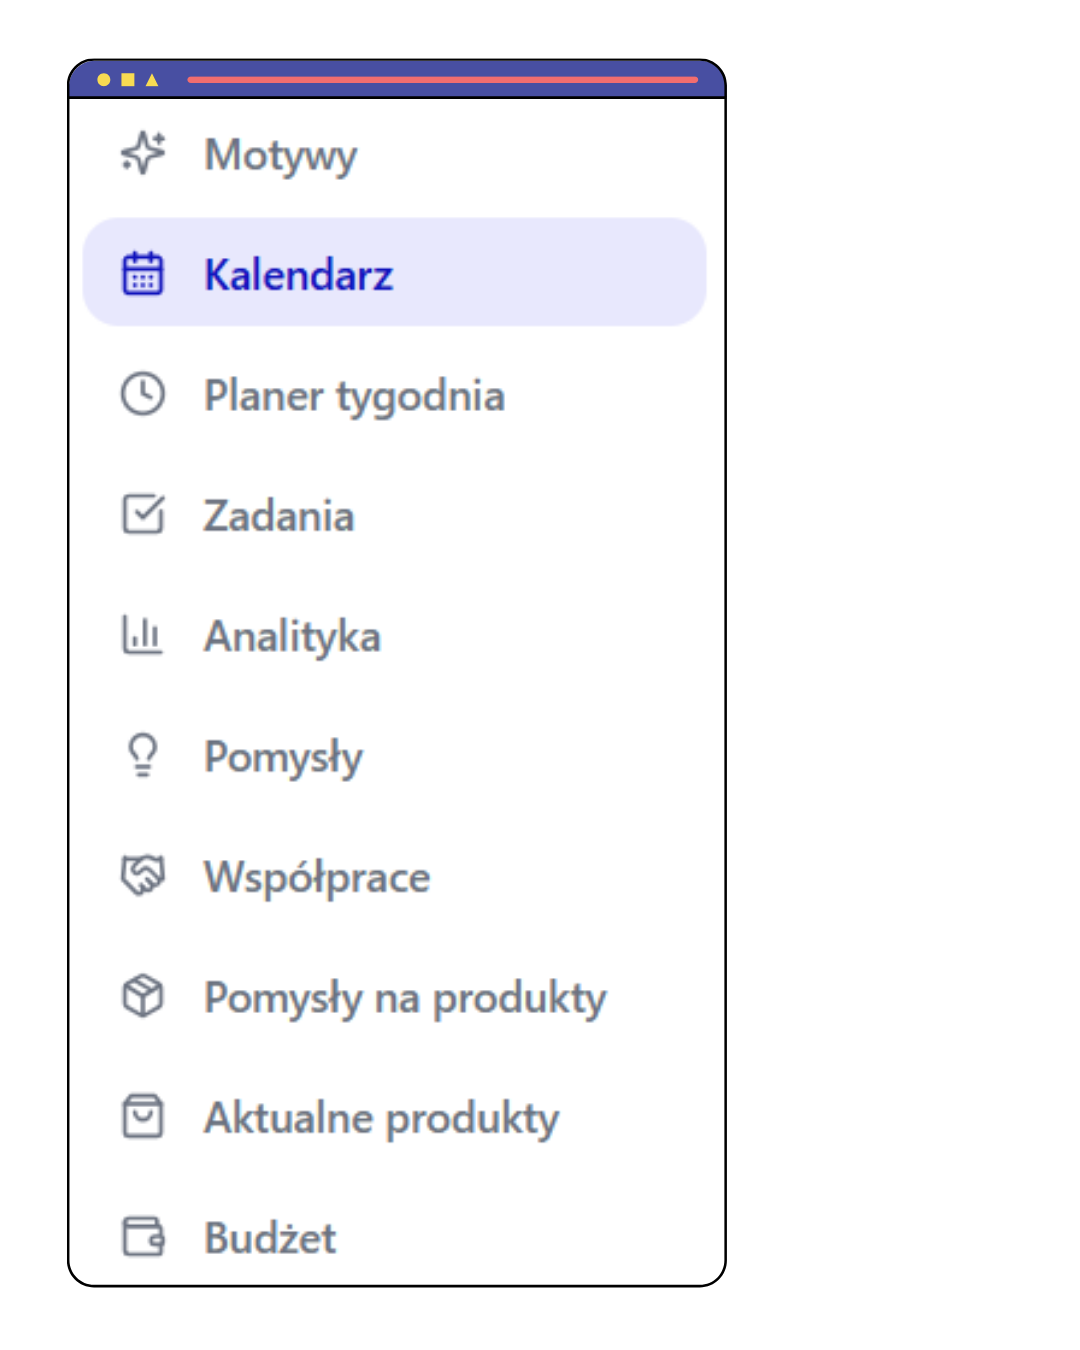Screen dimensions: 1080x1350
Task: Navigate to Planer tygodnia
Action: pyautogui.click(x=354, y=395)
